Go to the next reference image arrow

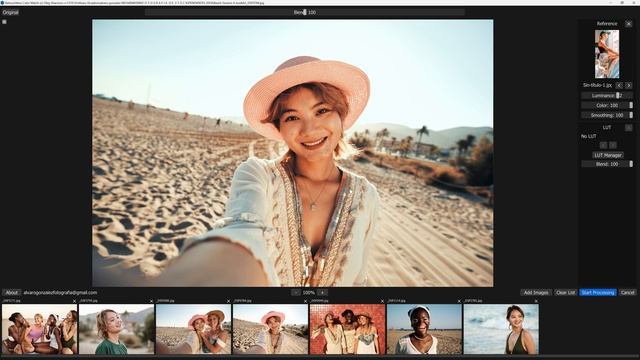(629, 85)
